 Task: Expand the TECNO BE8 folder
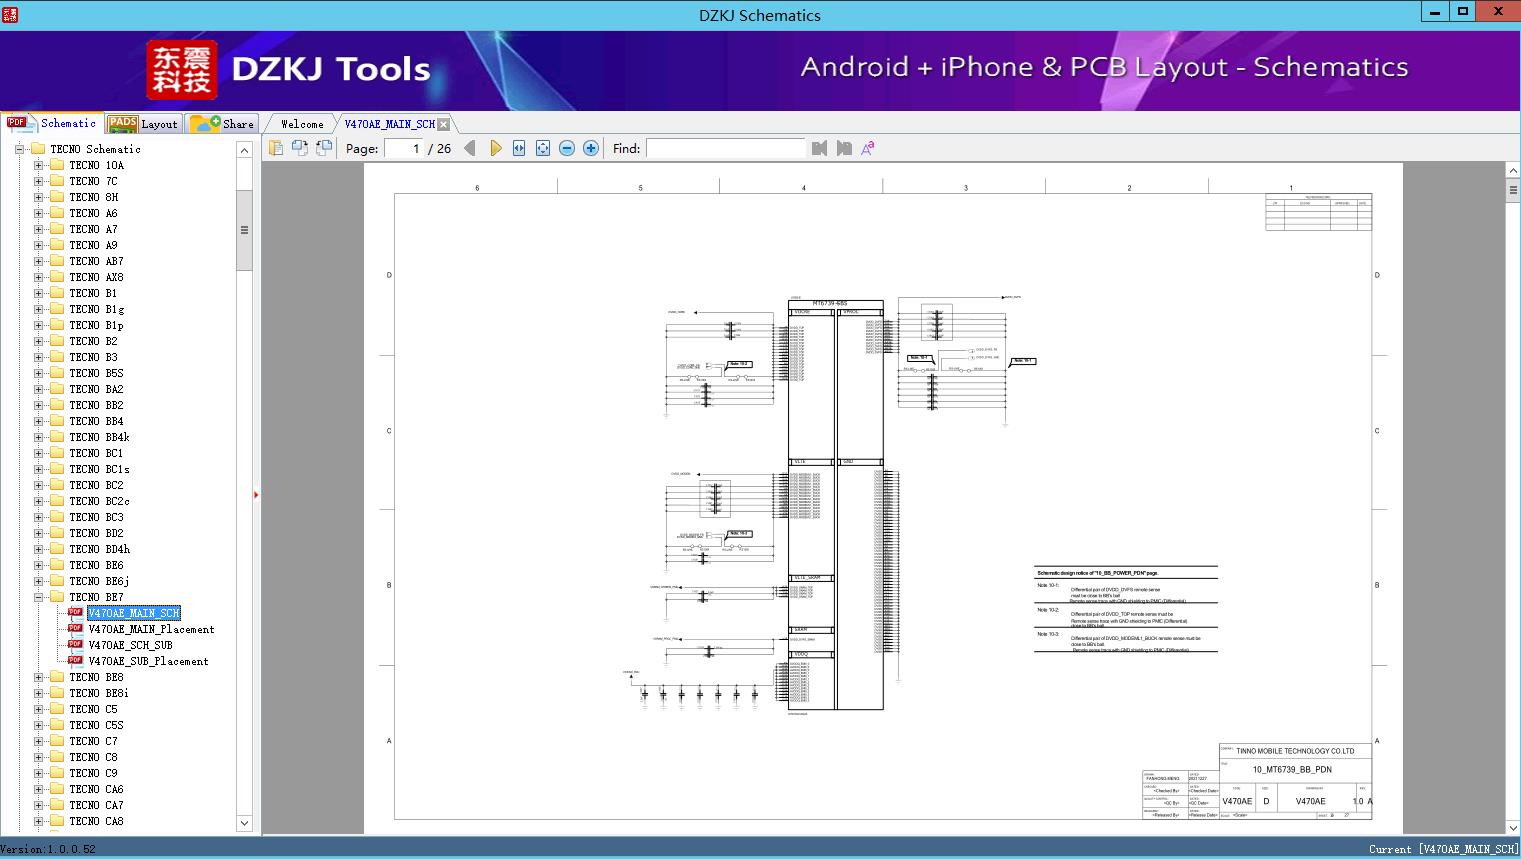click(38, 677)
